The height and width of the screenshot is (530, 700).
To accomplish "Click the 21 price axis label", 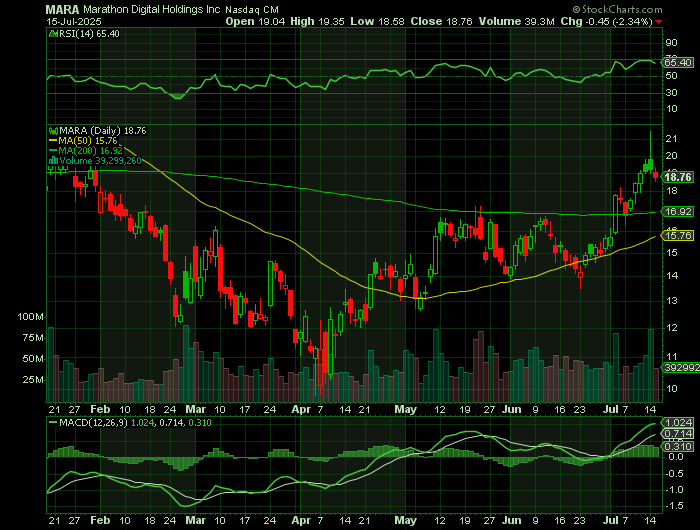I will [x=671, y=139].
